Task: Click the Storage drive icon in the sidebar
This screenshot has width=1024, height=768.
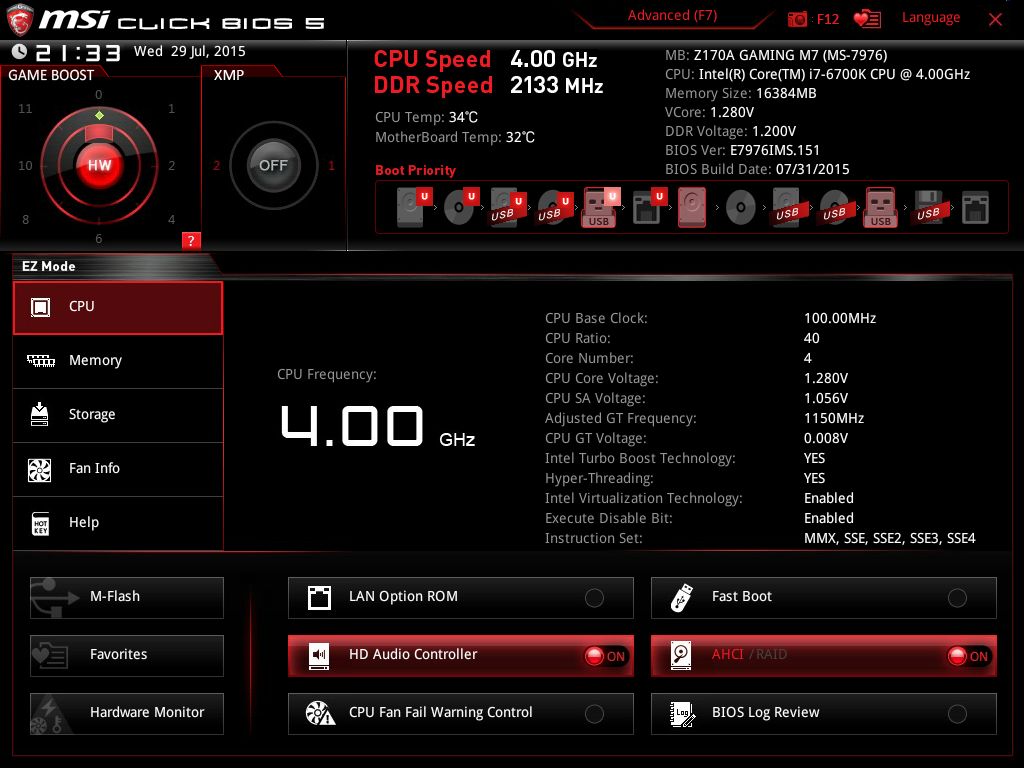Action: 39,414
